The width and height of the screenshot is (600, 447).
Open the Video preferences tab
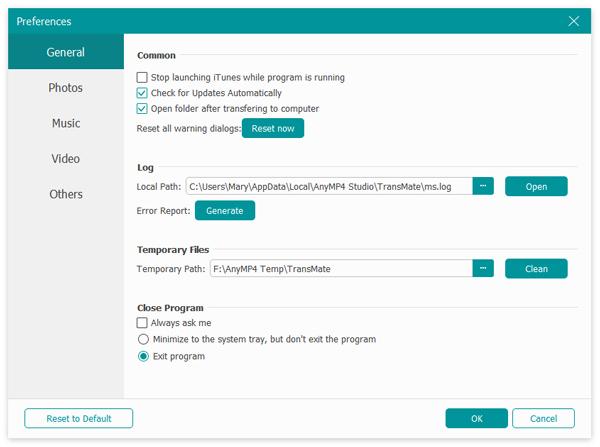click(66, 158)
